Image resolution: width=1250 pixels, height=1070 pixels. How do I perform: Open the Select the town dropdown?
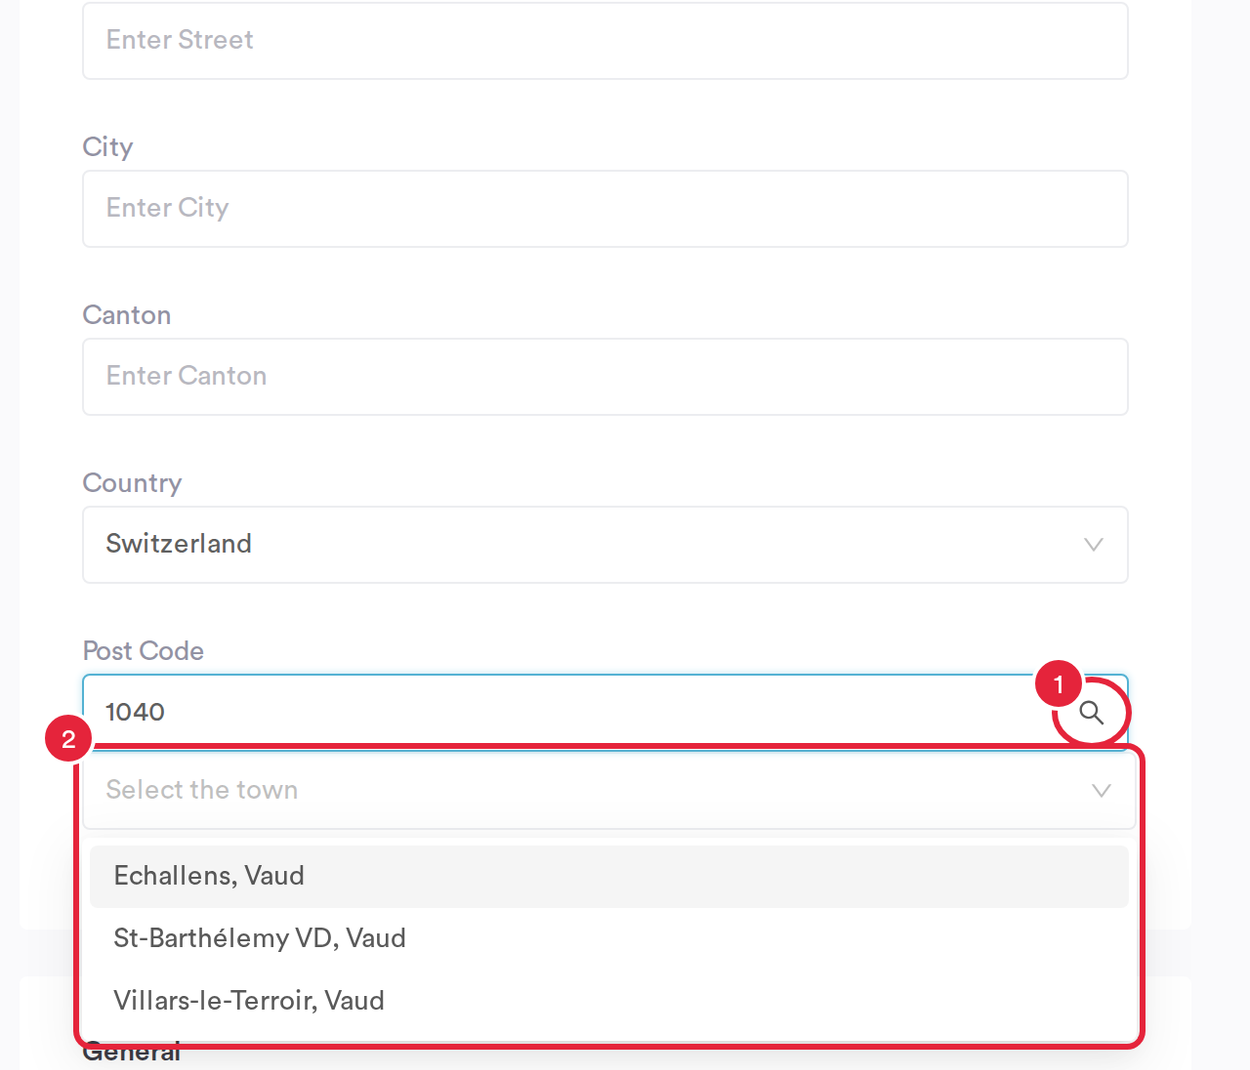coord(609,790)
